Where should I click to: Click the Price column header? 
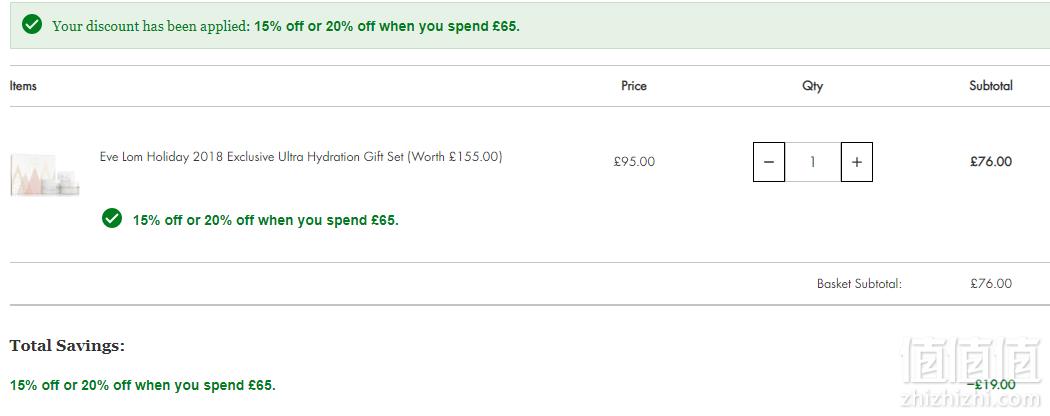point(633,86)
